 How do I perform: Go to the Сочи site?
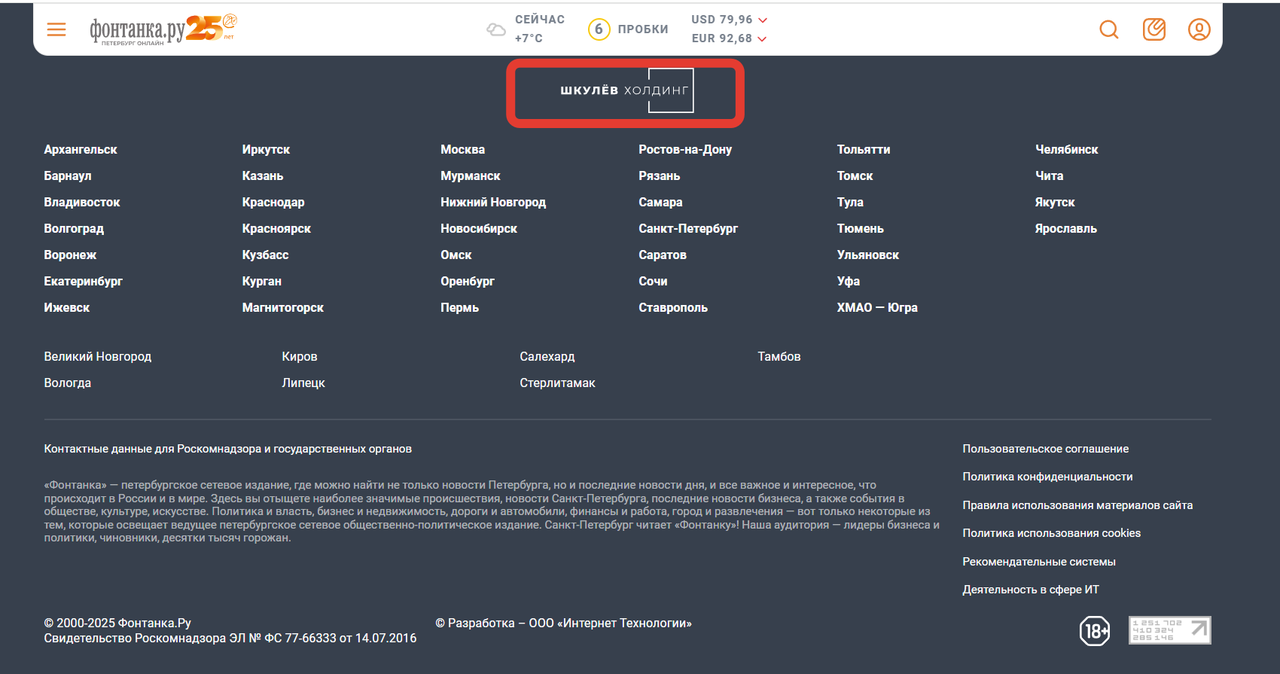pos(653,282)
